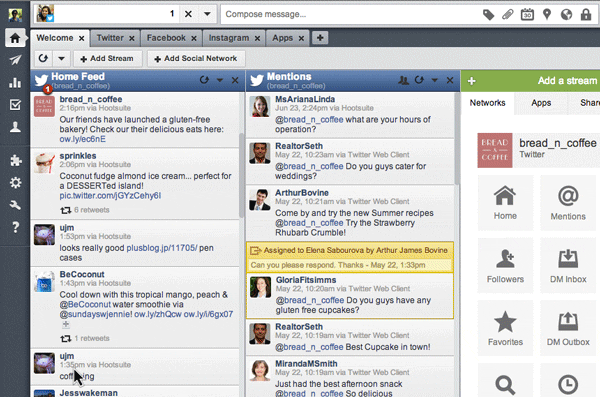Close the Home Feed stream
Screen dimensions: 600x397
(x=235, y=80)
